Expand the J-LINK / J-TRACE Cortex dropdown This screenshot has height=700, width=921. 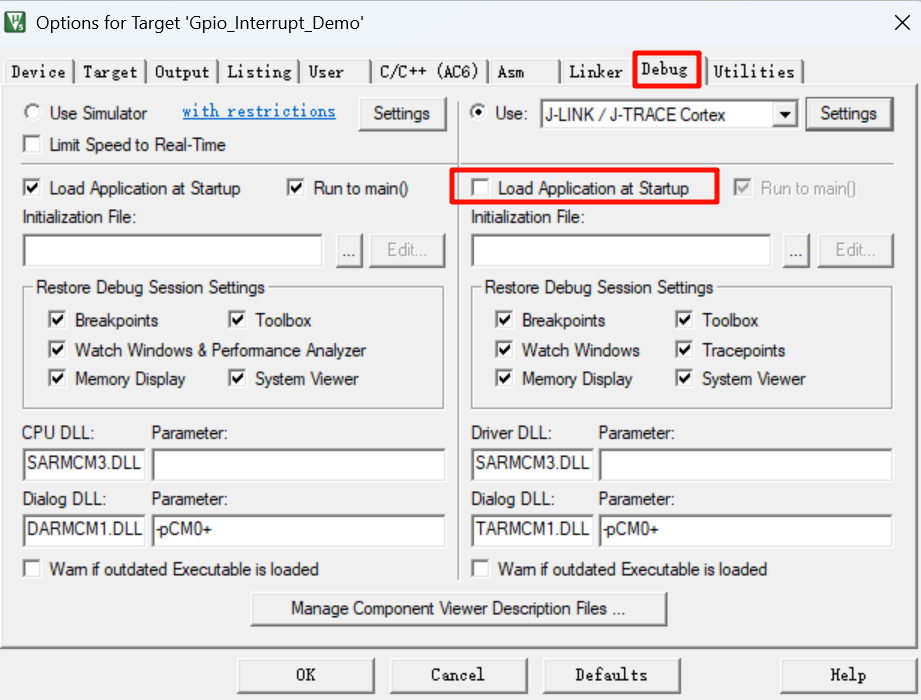pyautogui.click(x=785, y=114)
